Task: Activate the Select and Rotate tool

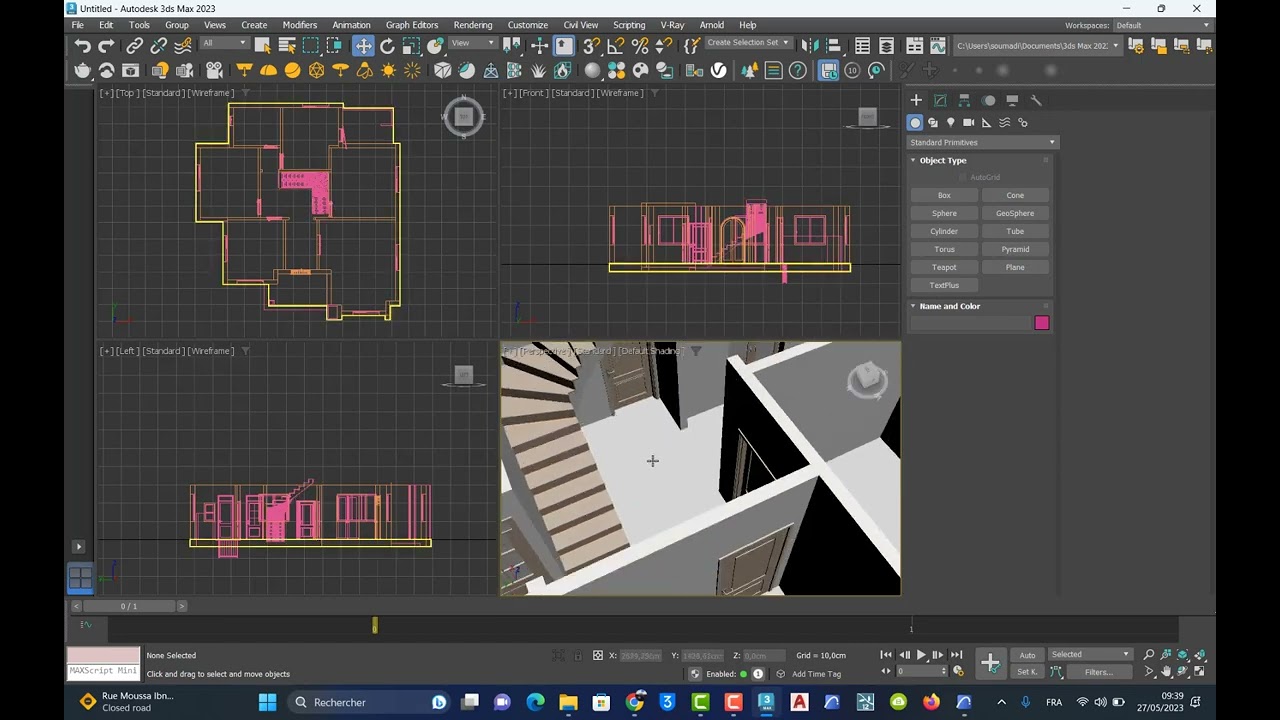Action: tap(387, 46)
